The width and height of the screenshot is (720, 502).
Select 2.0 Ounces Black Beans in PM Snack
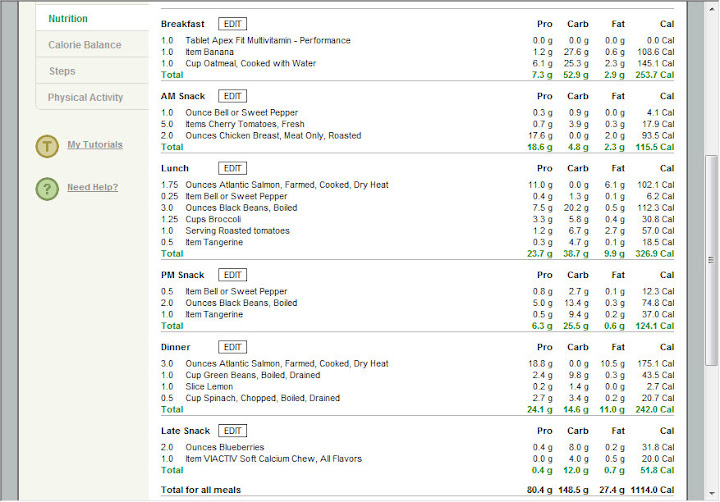click(x=417, y=303)
